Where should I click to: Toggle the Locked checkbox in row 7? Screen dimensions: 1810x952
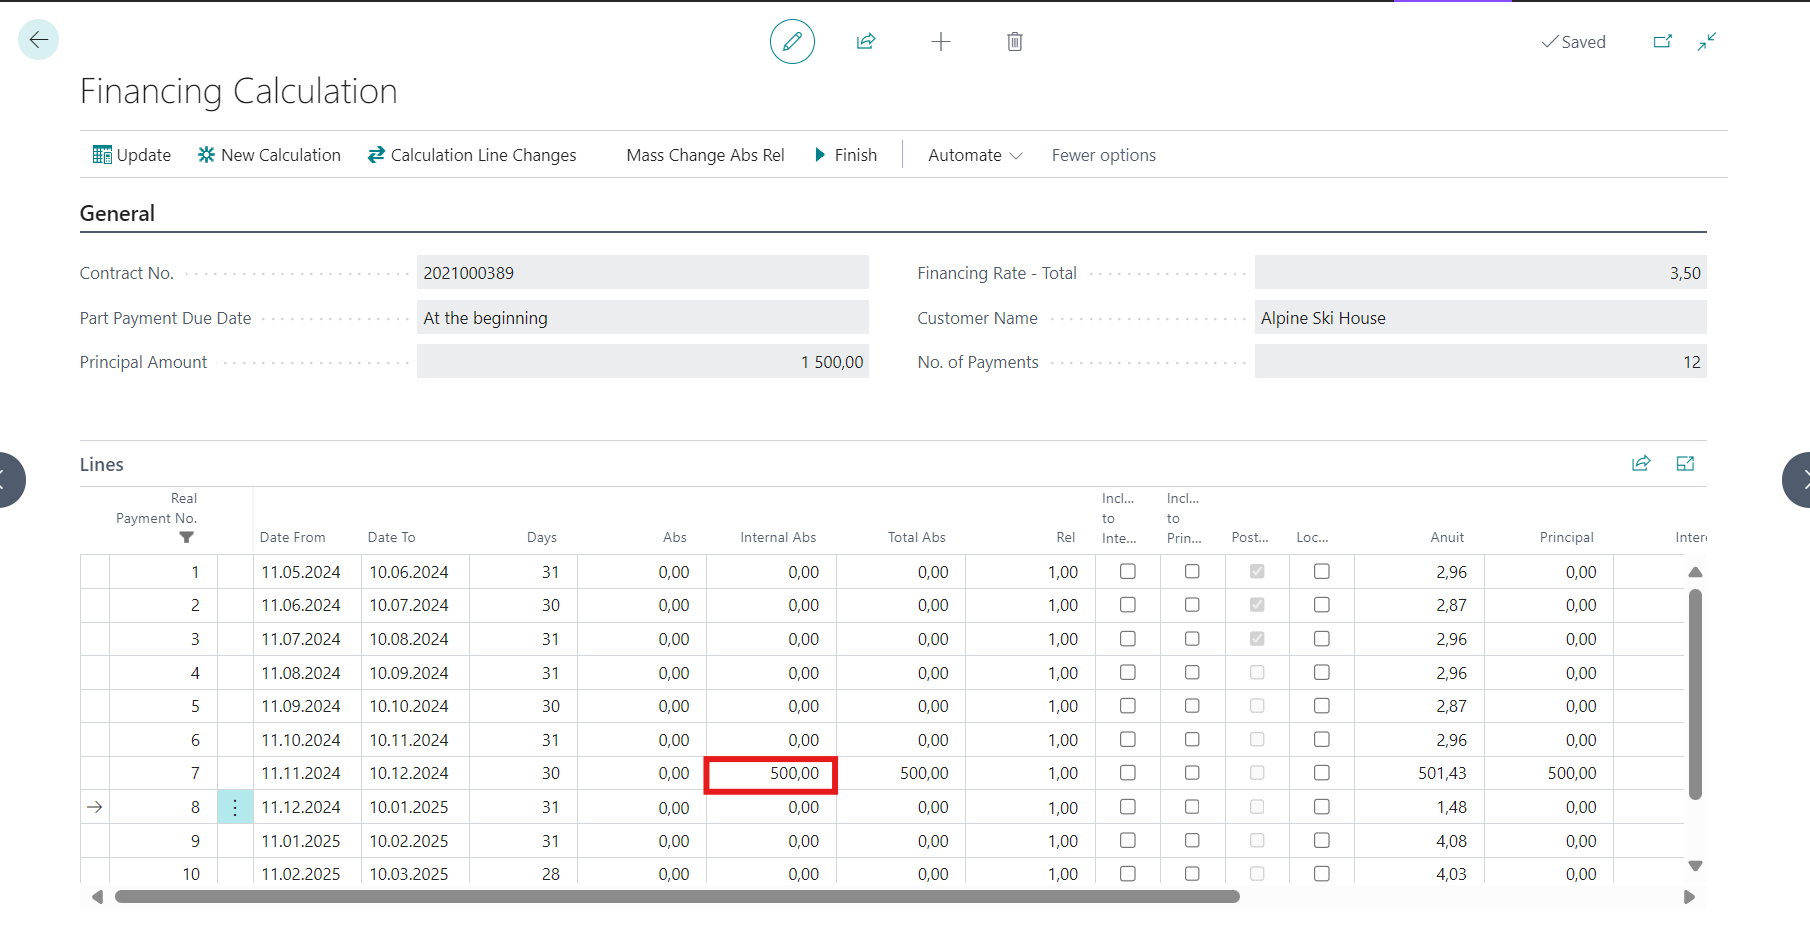tap(1321, 773)
